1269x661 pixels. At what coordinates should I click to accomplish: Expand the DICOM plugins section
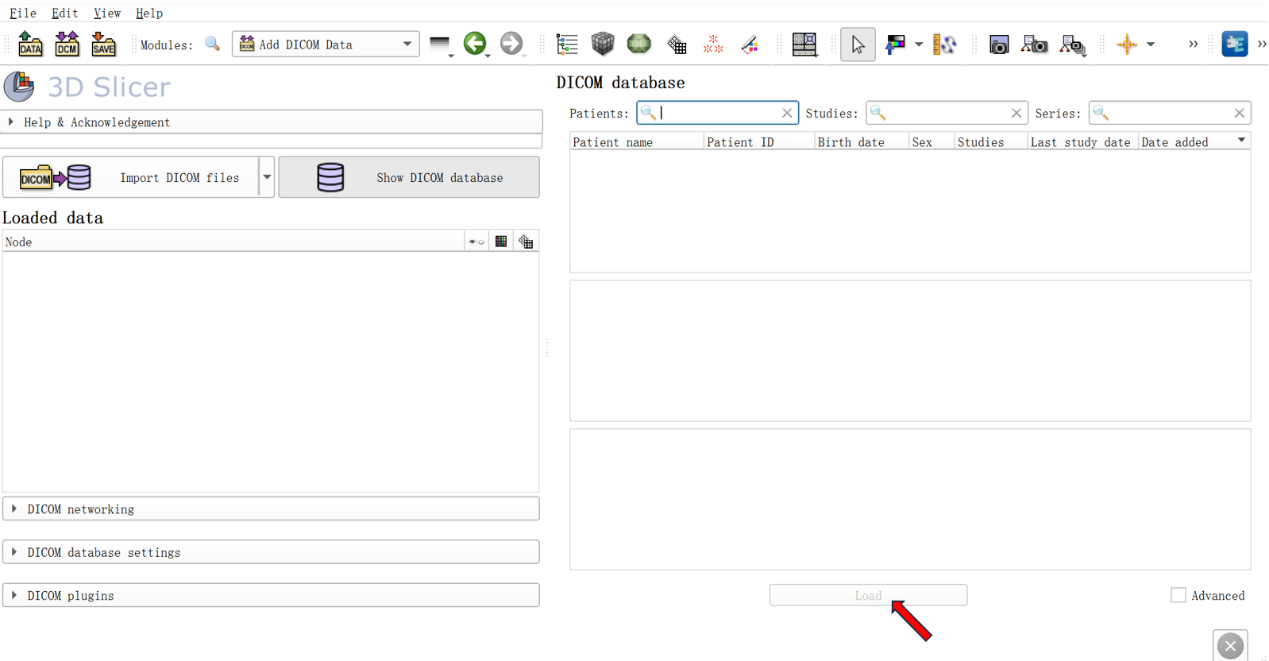point(271,595)
